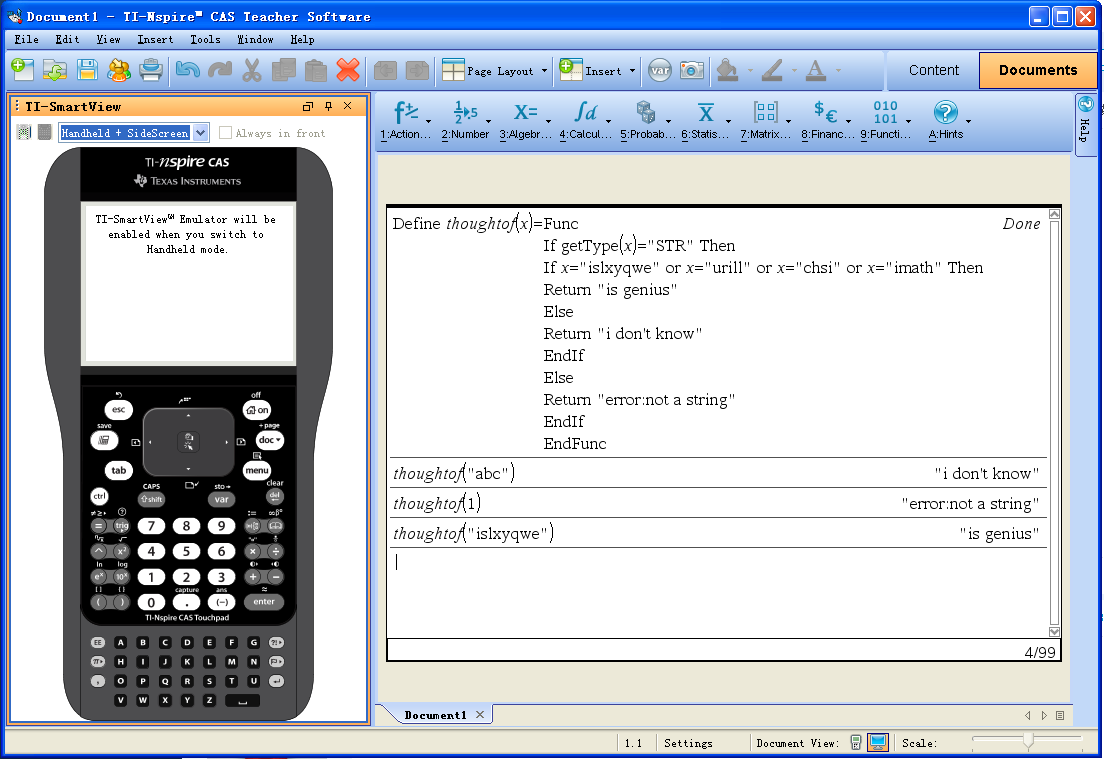Click the emulator esc key
Image resolution: width=1104 pixels, height=759 pixels.
118,409
